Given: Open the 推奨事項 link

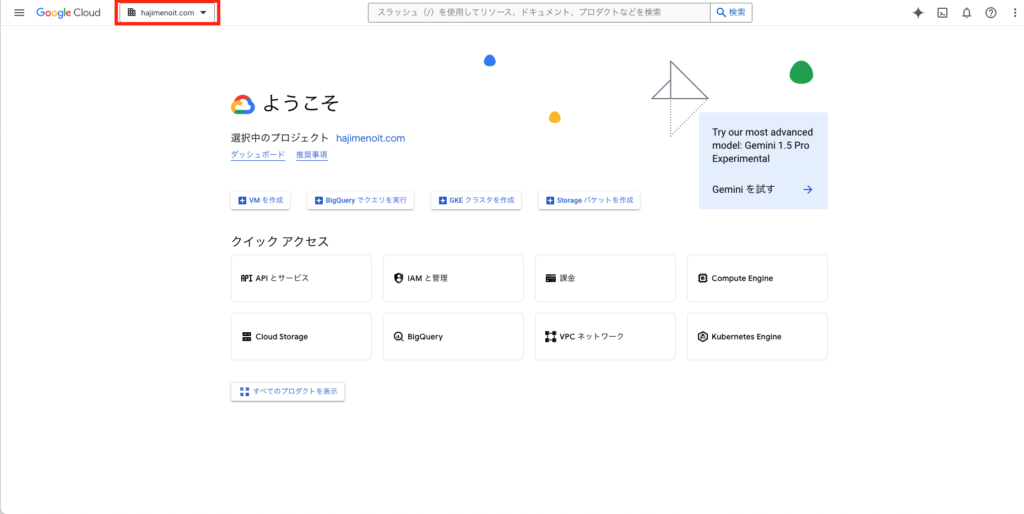Looking at the screenshot, I should pyautogui.click(x=312, y=155).
